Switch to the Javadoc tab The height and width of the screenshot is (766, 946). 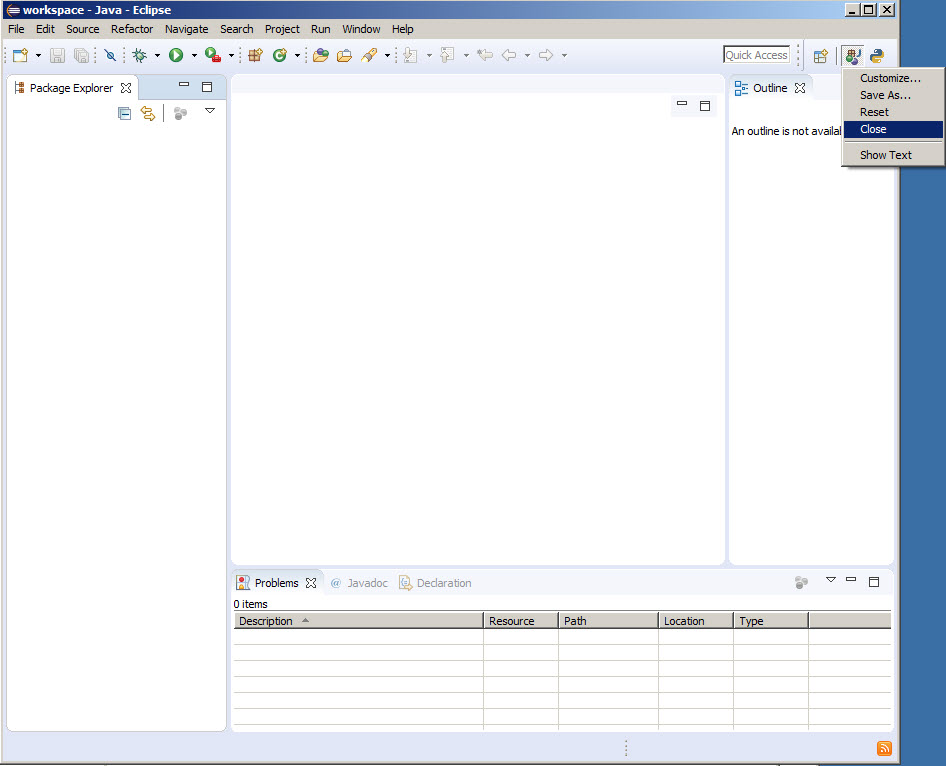pyautogui.click(x=366, y=583)
